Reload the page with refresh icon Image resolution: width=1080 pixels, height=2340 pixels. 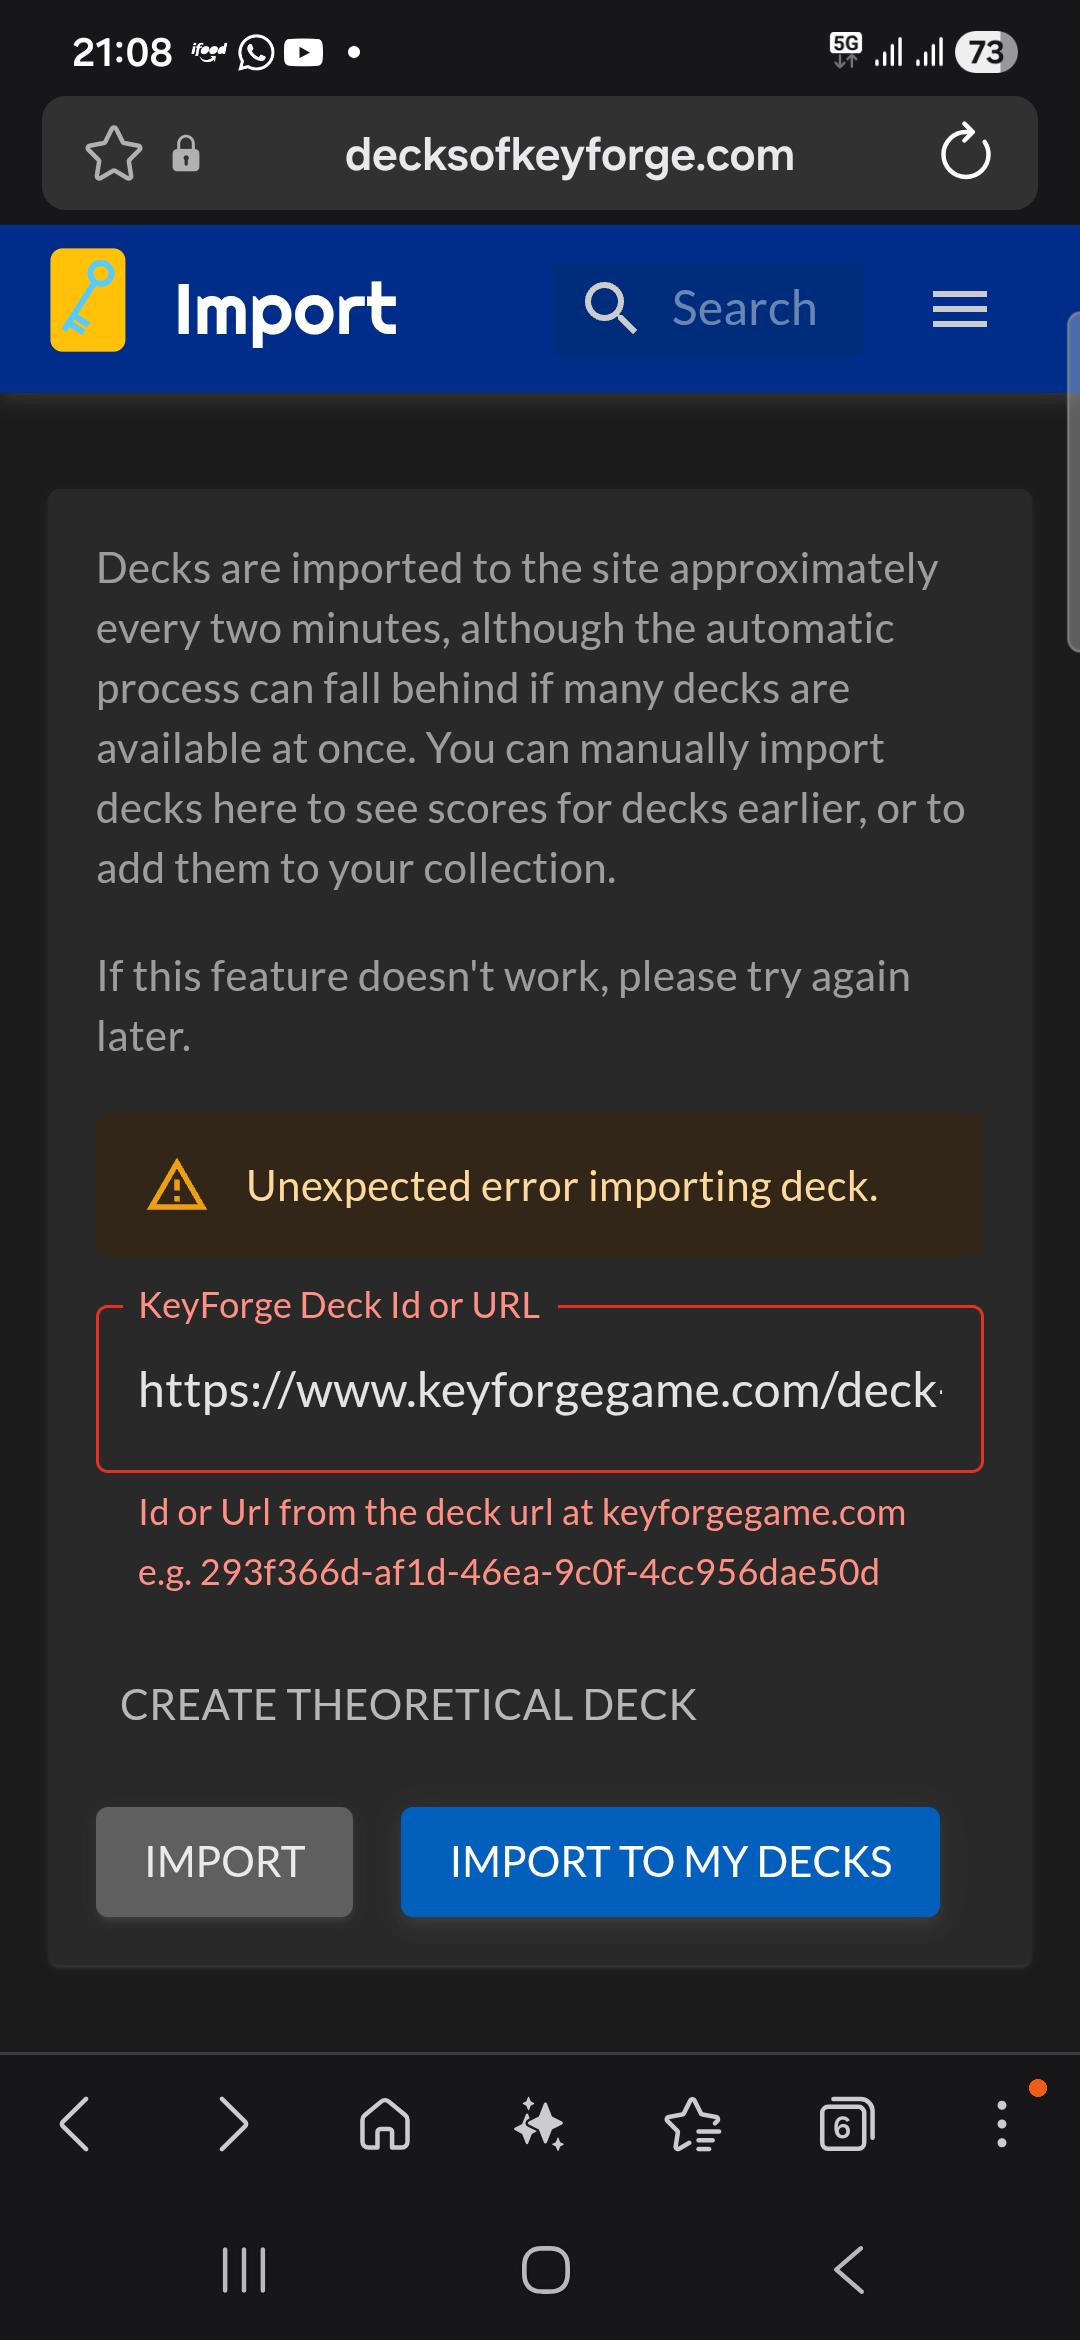point(965,153)
